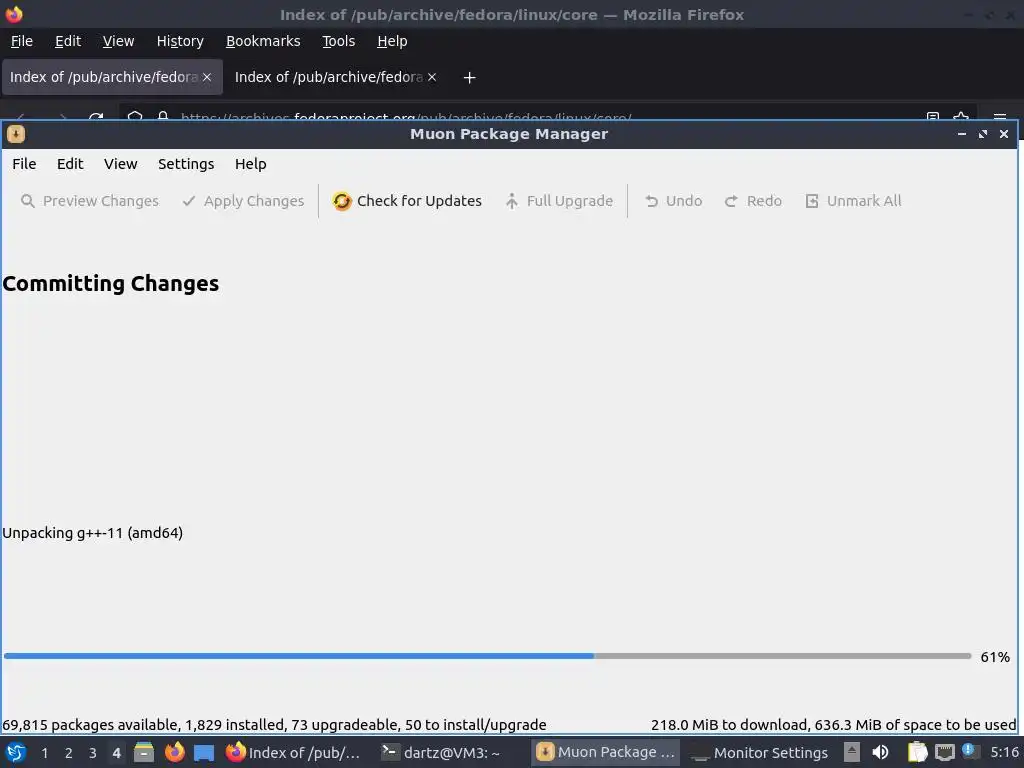This screenshot has height=768, width=1024.
Task: Switch to the Firefox Index of /pub taskbar entry
Action: [293, 753]
